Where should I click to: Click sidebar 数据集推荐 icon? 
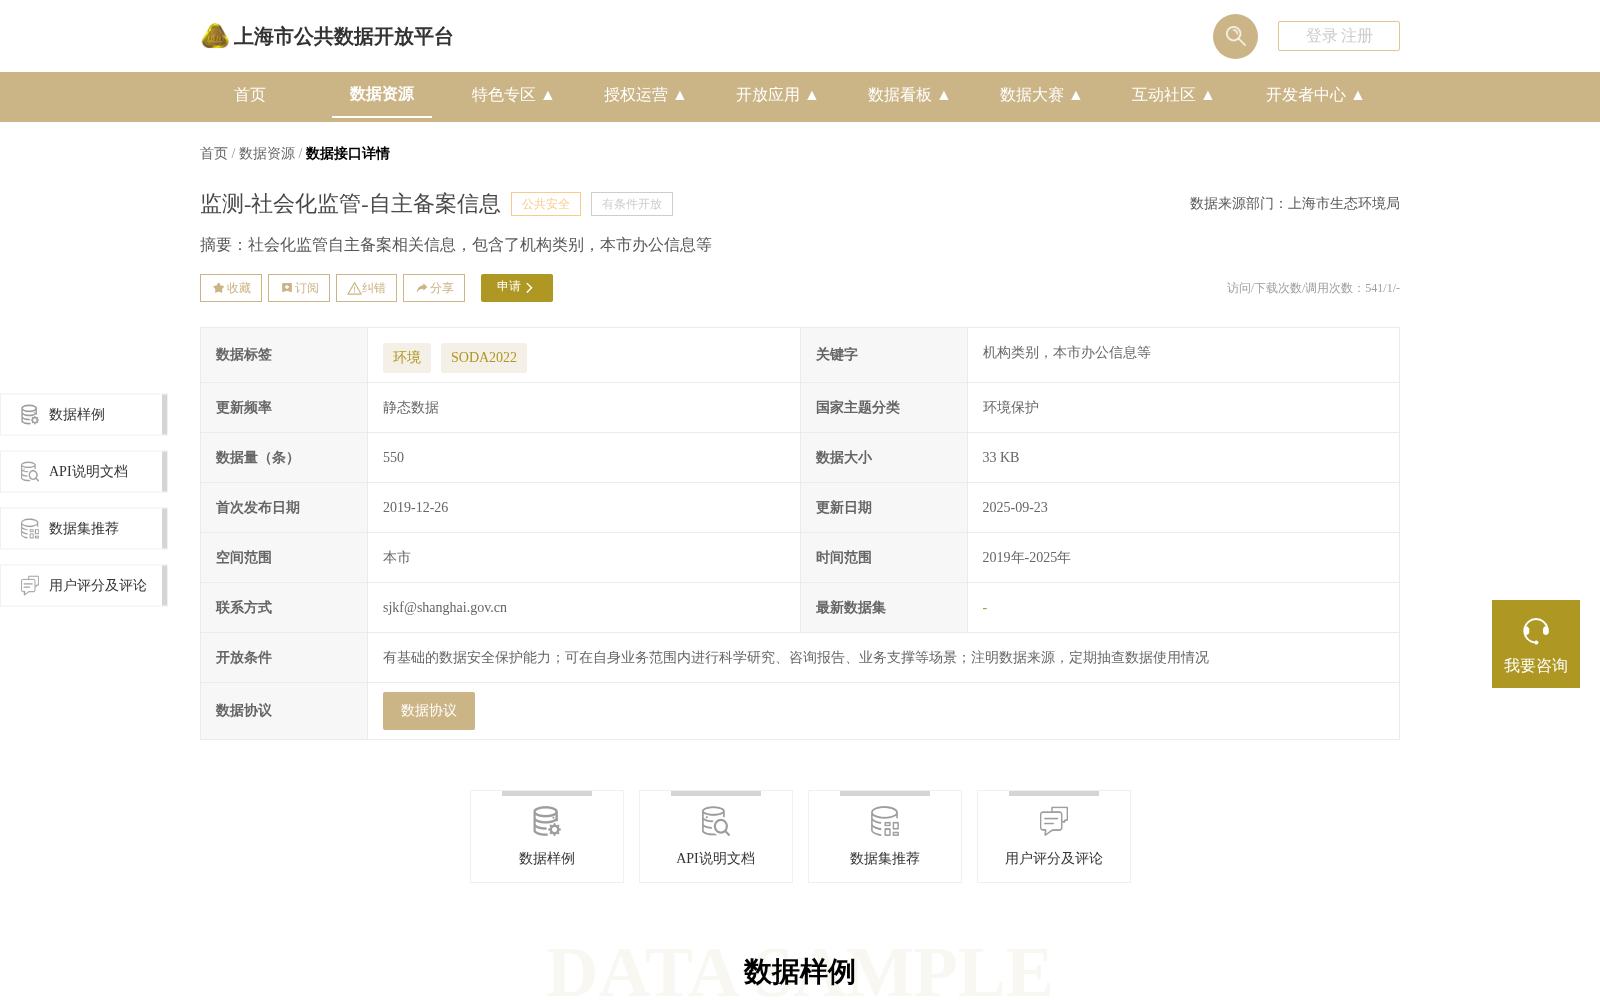coord(30,528)
